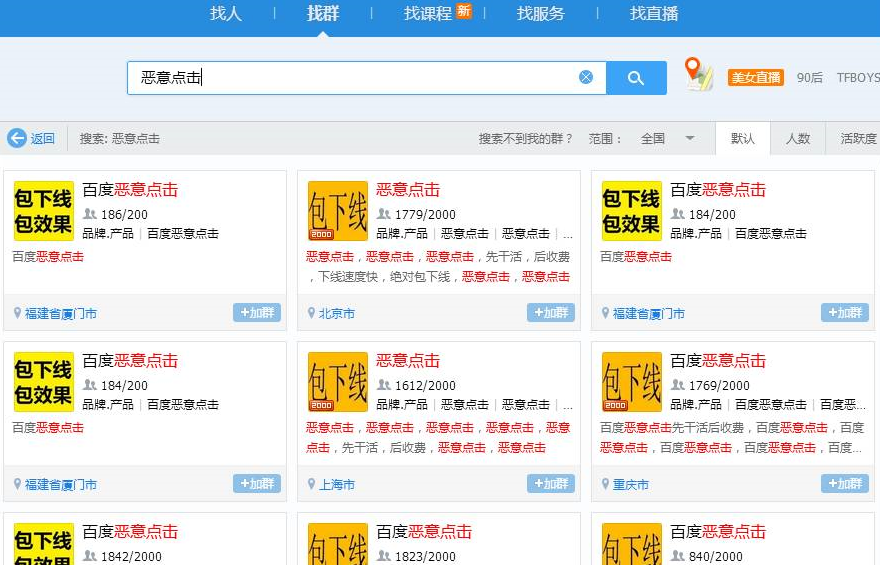Click location pin beside 重庆市
This screenshot has width=880, height=565.
606,484
